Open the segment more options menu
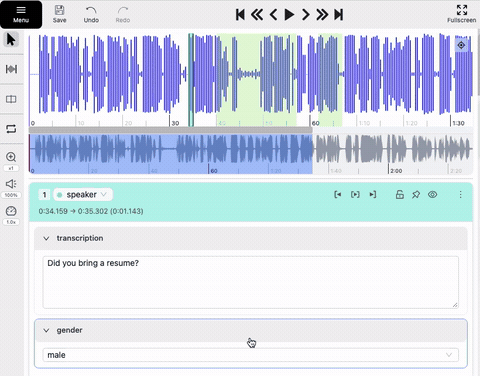The height and width of the screenshot is (376, 480). 460,195
